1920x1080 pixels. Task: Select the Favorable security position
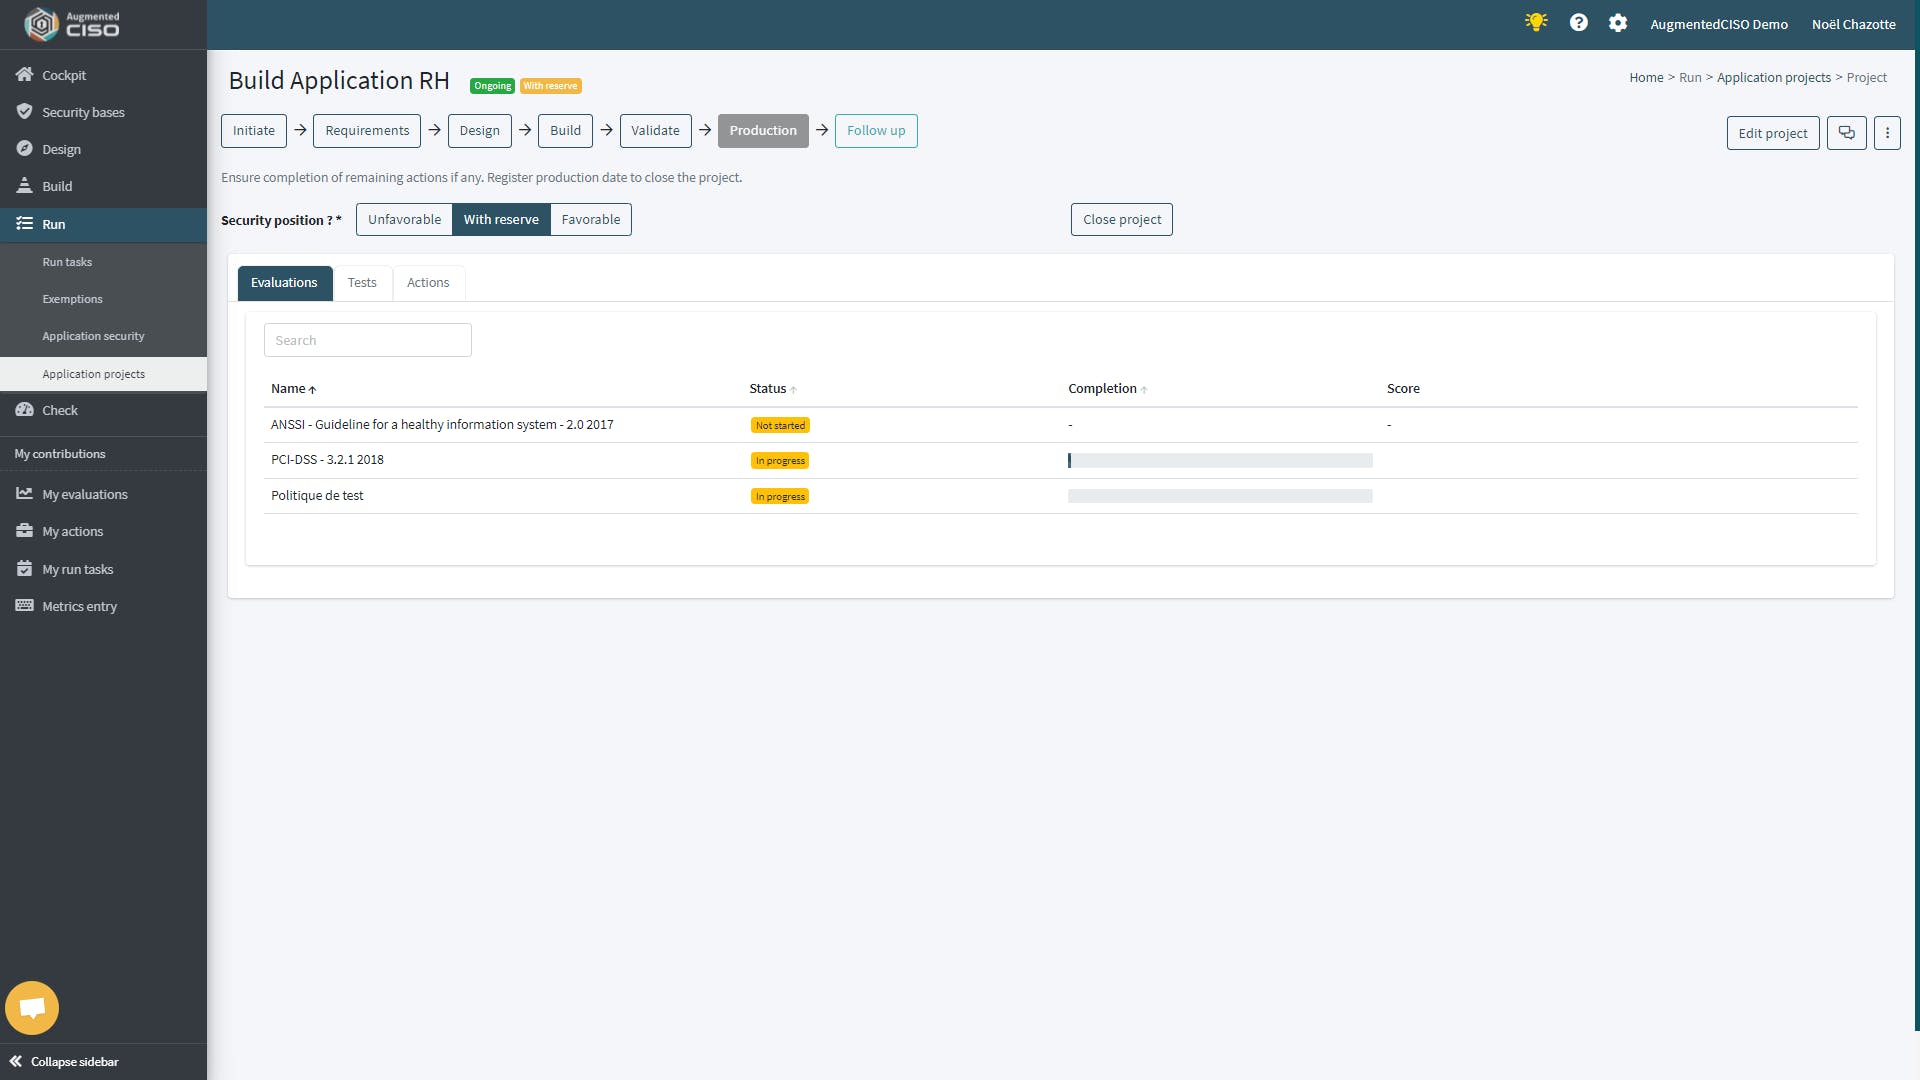click(590, 219)
